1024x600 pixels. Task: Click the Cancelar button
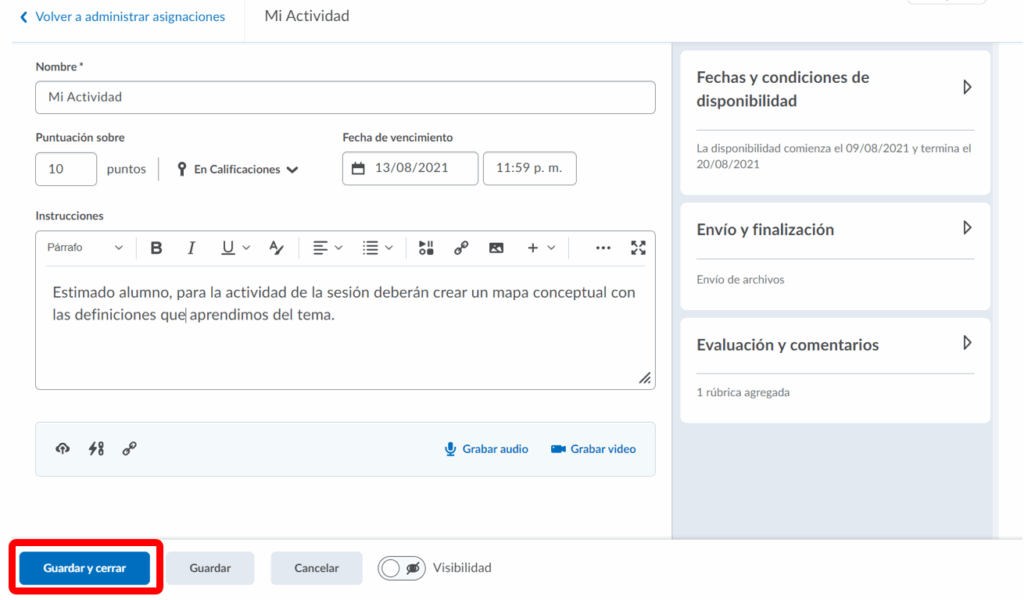point(316,568)
